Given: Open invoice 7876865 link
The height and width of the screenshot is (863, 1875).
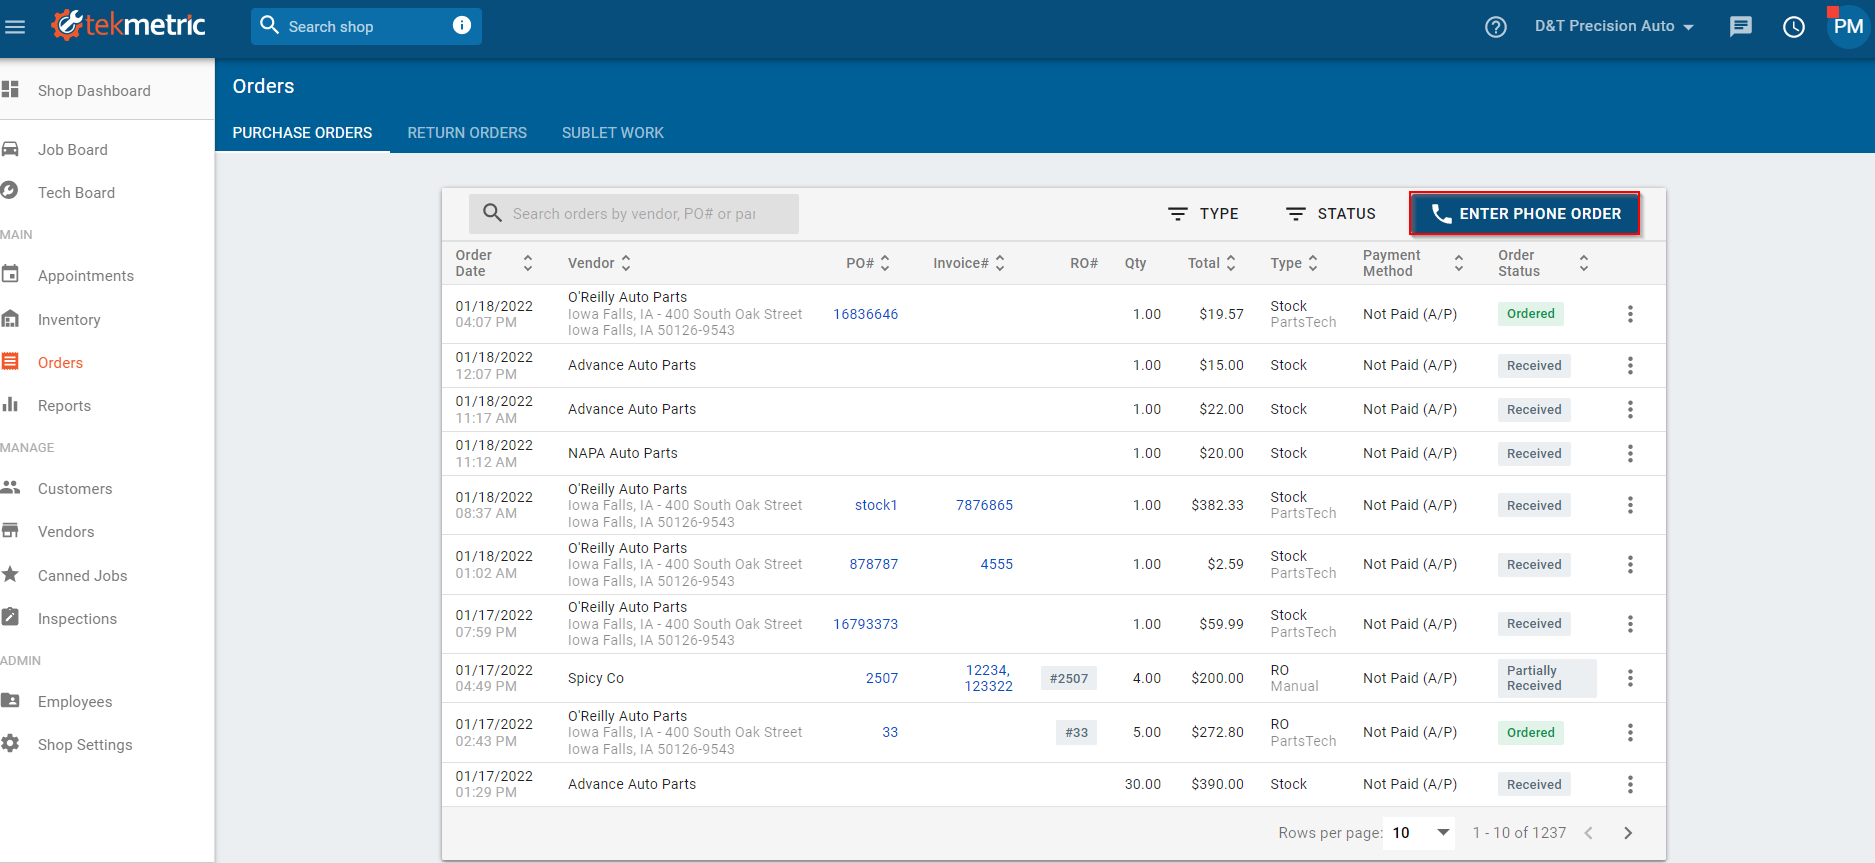Looking at the screenshot, I should tap(984, 505).
